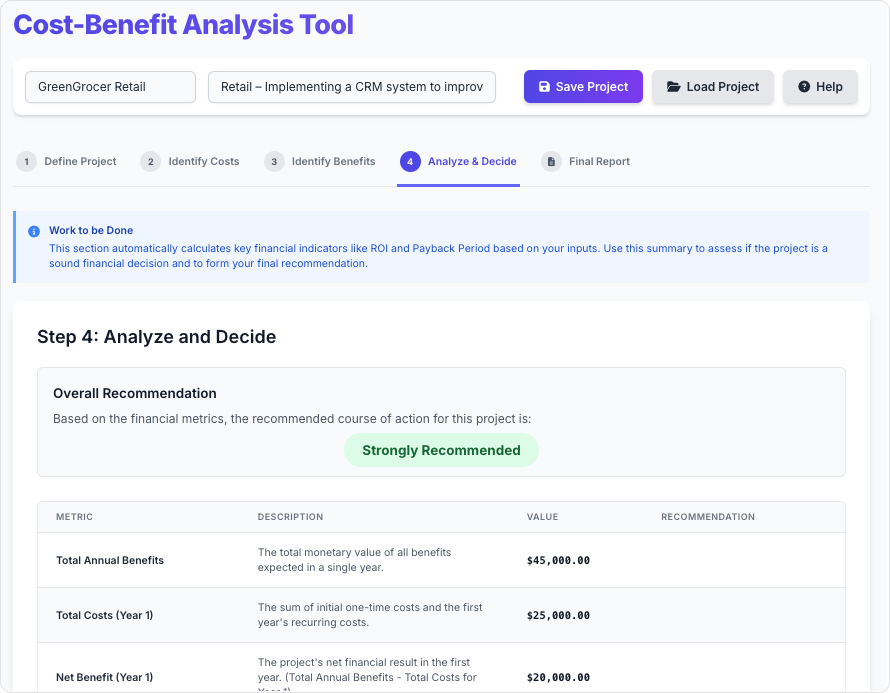This screenshot has height=693, width=890.
Task: Click the step 3 number circle
Action: coord(274,162)
